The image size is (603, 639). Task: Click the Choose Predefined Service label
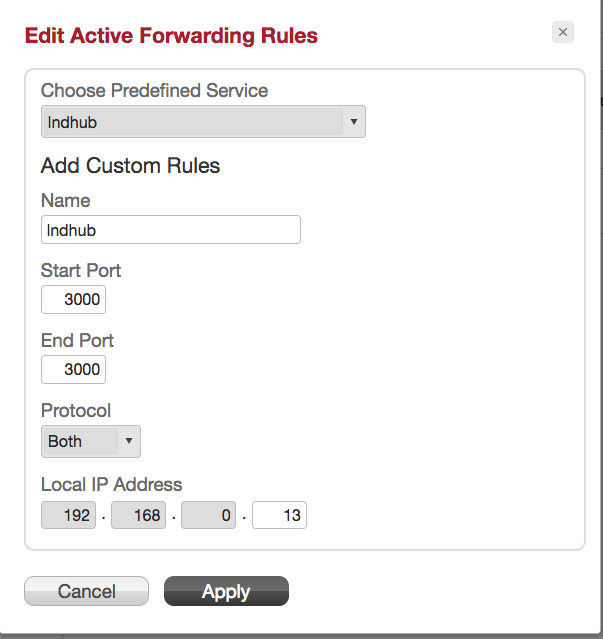[154, 90]
